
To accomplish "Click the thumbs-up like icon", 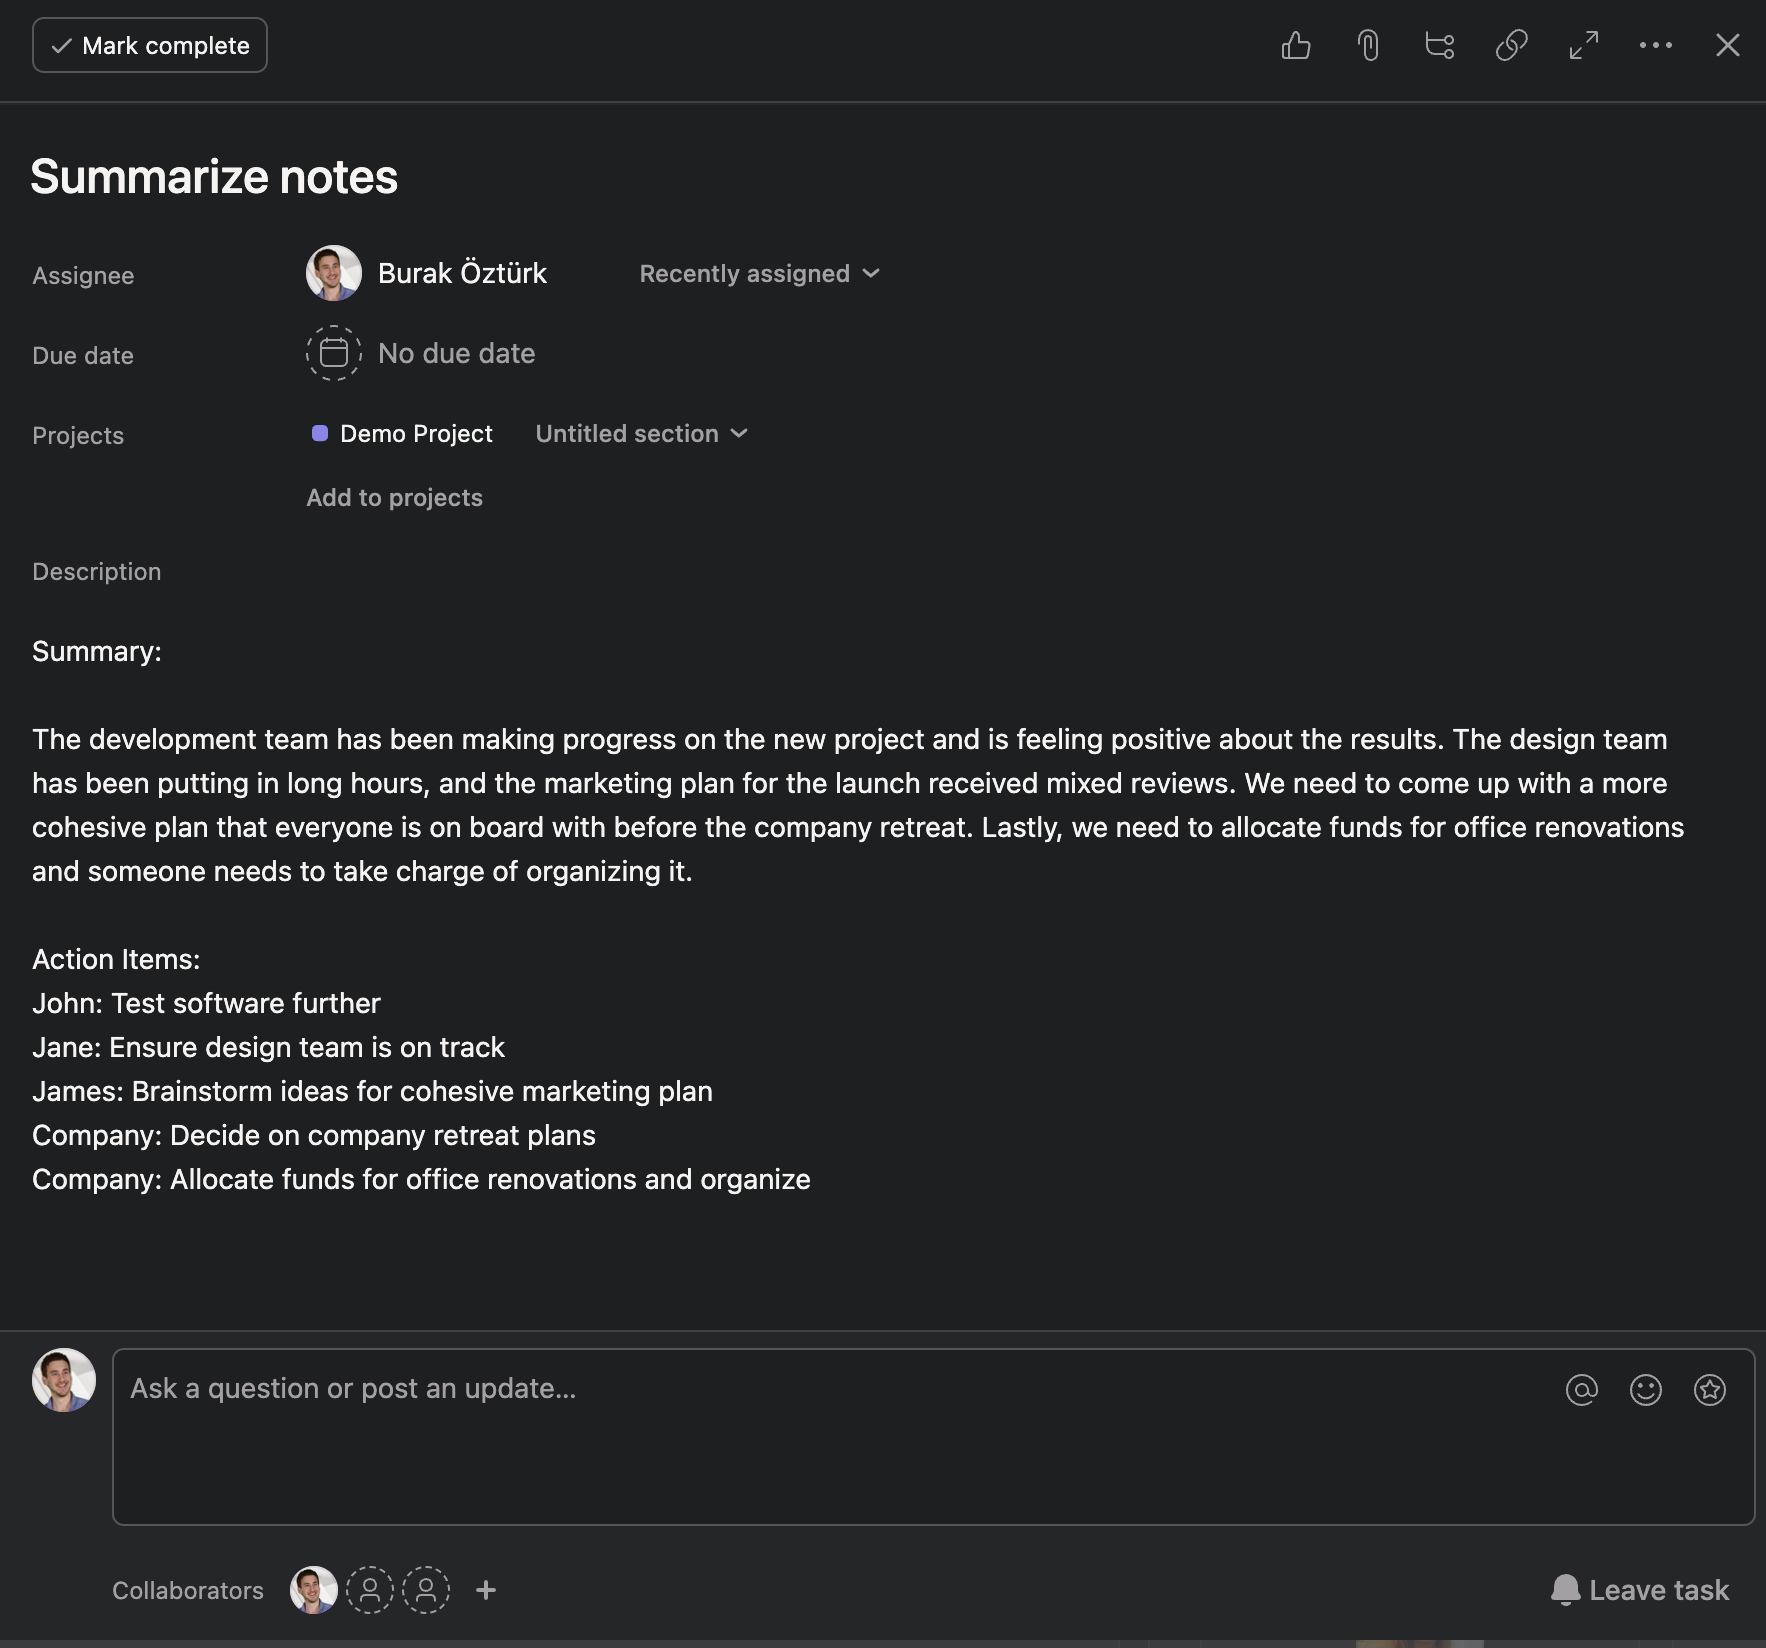I will pyautogui.click(x=1295, y=45).
